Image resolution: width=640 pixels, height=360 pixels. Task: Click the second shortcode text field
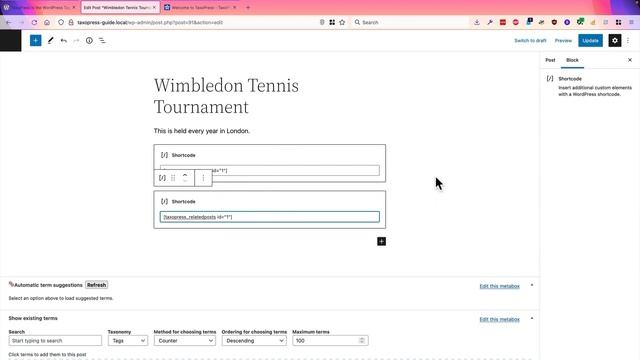270,217
